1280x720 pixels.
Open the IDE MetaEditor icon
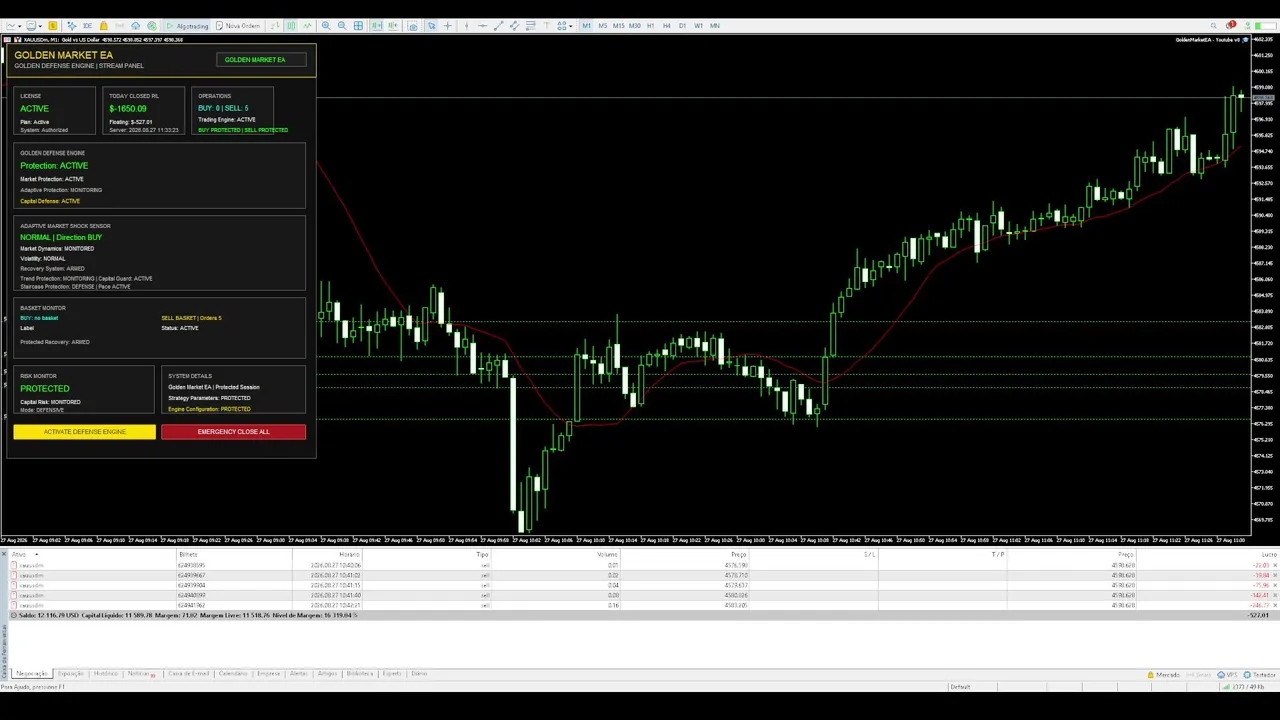point(87,26)
